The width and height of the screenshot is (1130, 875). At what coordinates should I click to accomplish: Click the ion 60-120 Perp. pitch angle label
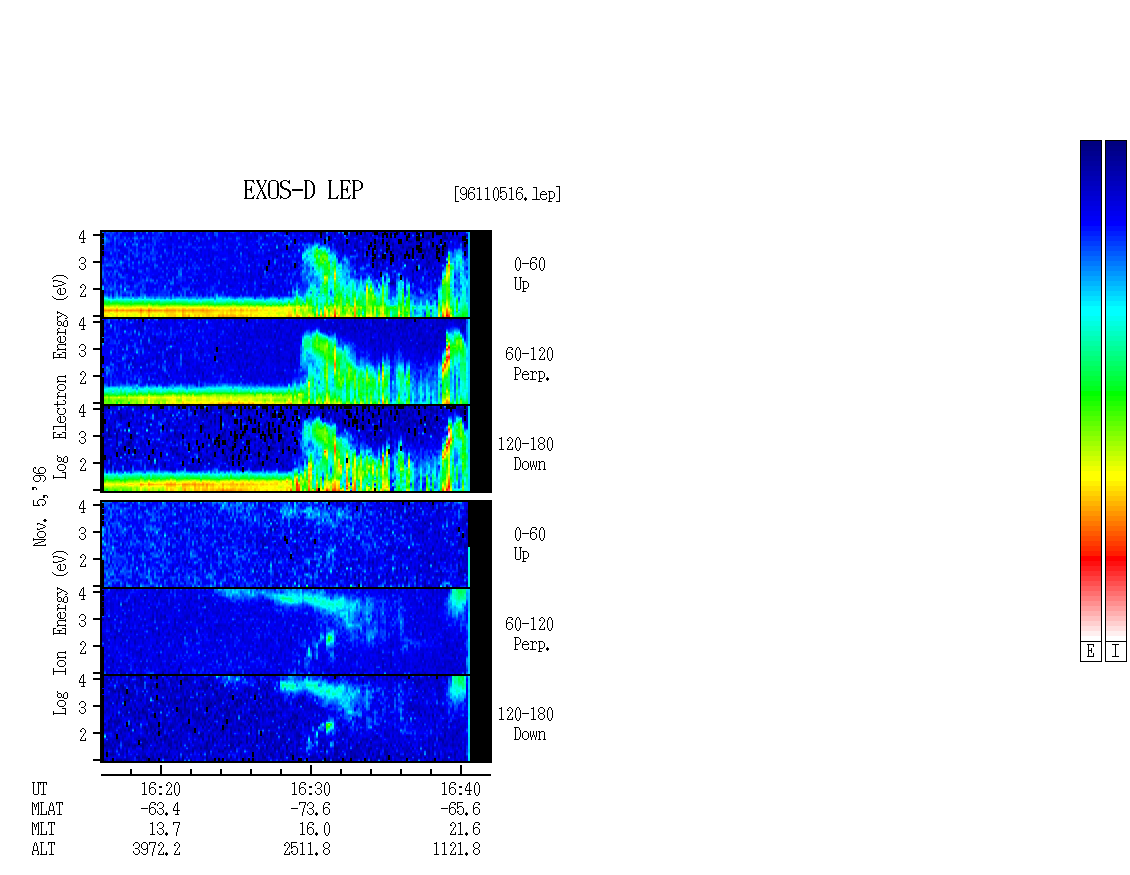pyautogui.click(x=529, y=634)
